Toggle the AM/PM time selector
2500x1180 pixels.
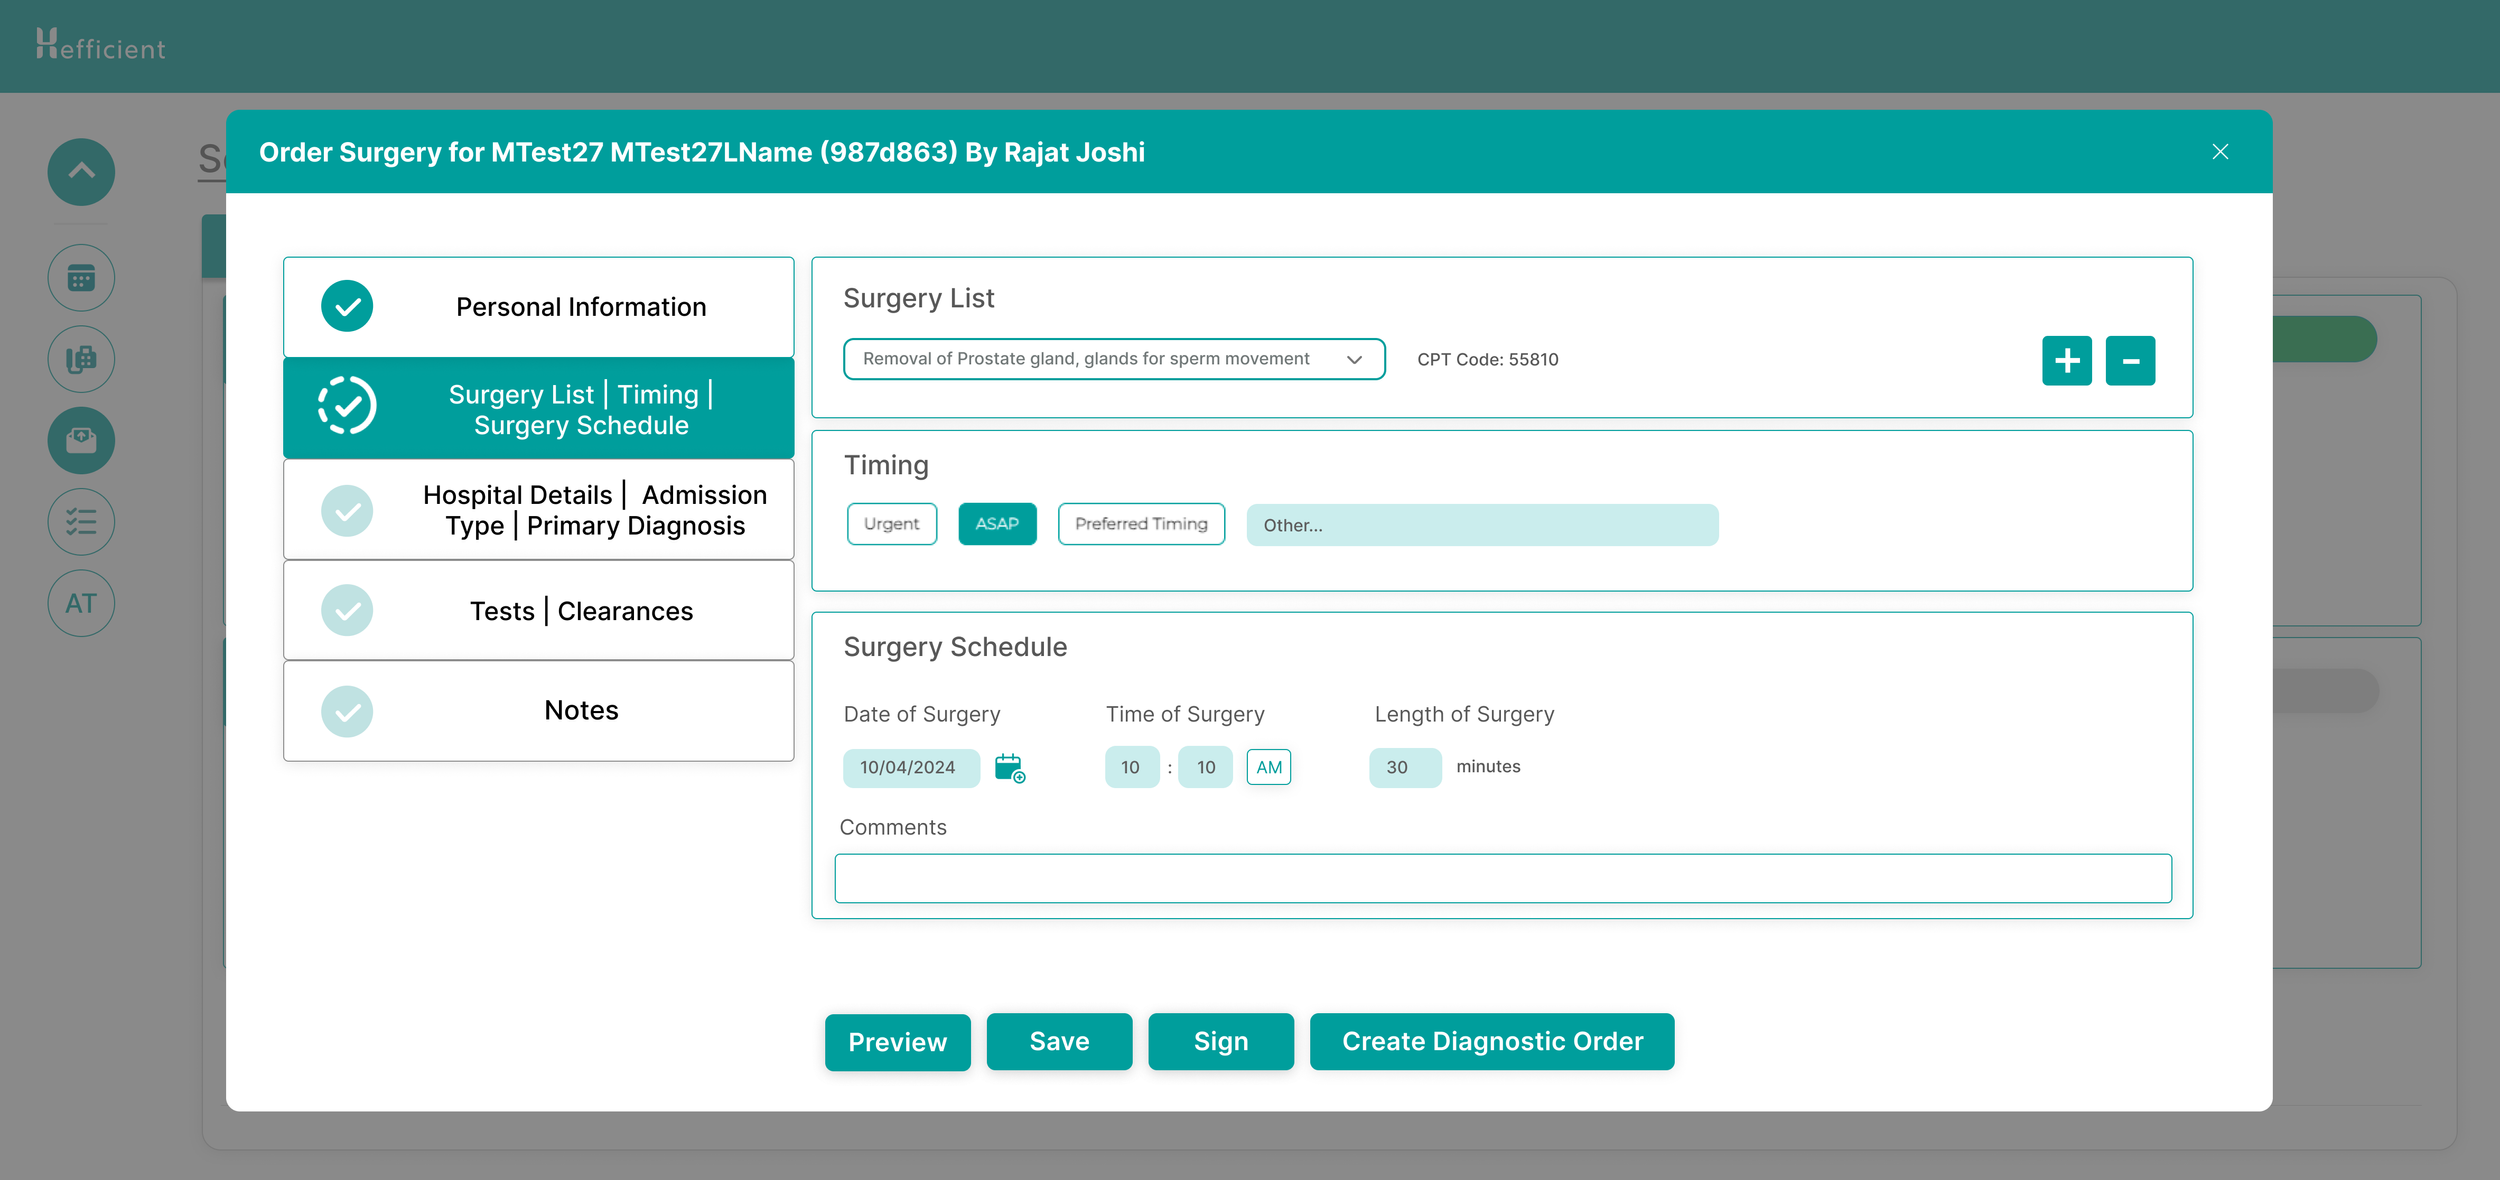(x=1268, y=767)
